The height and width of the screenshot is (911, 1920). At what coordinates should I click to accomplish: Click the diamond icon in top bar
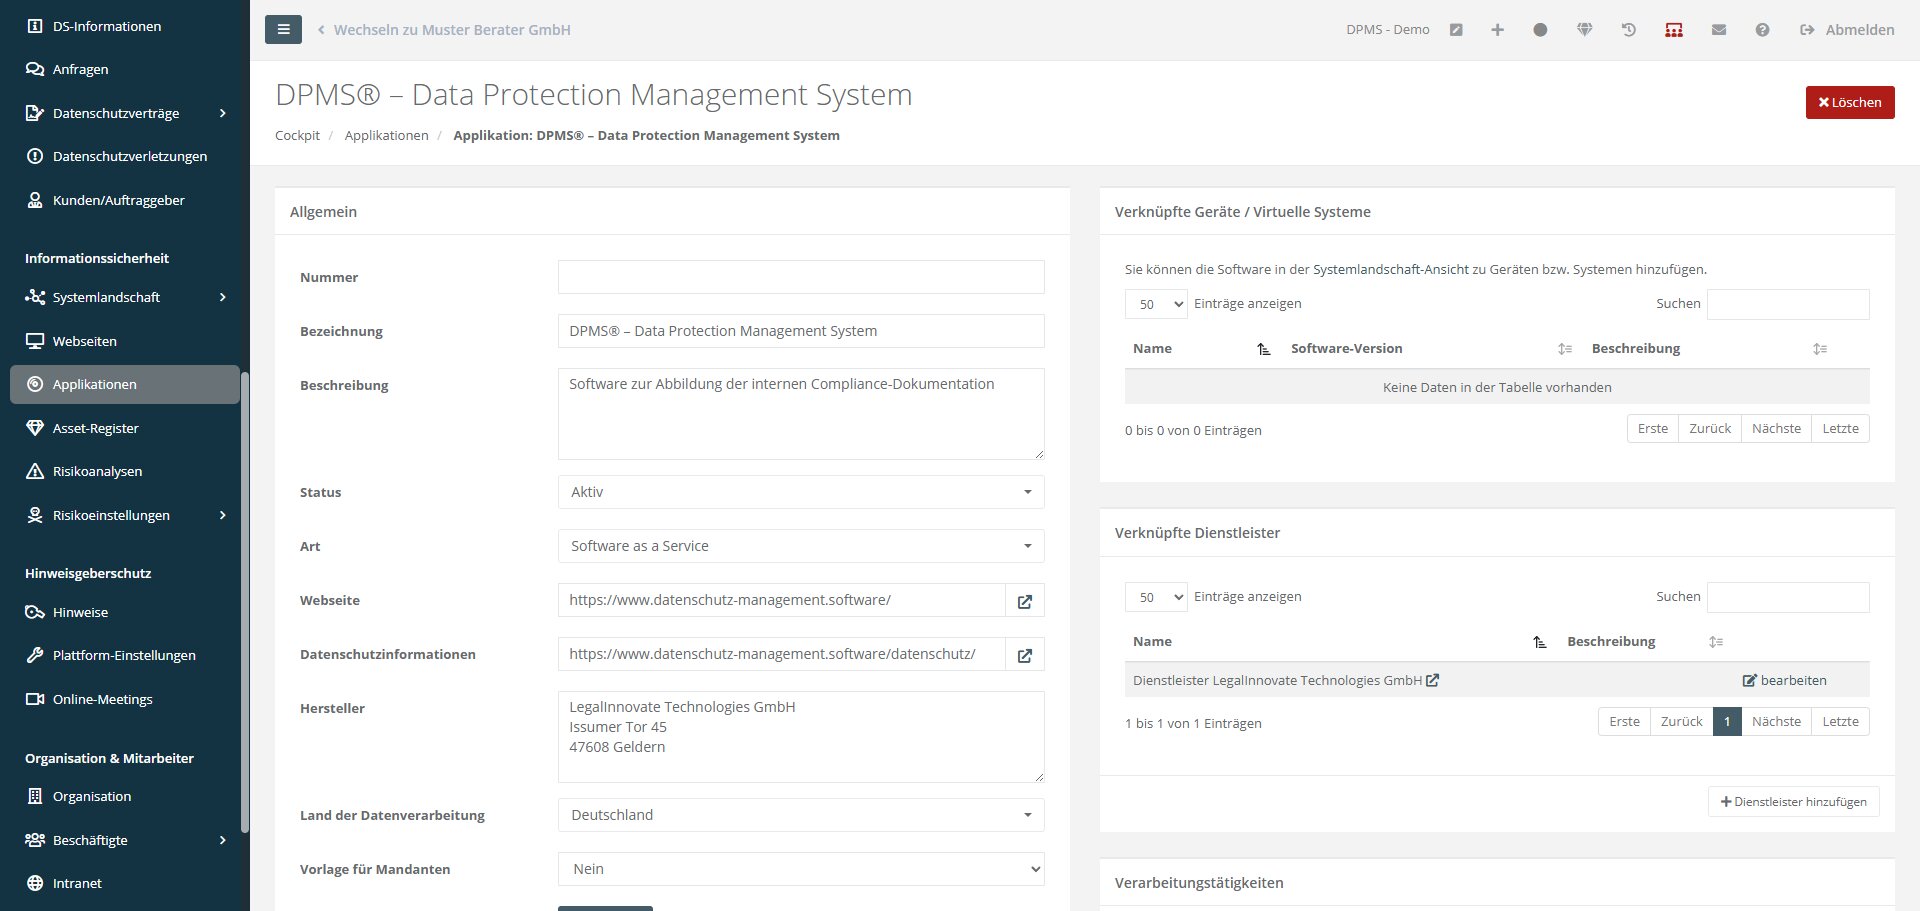(1585, 30)
